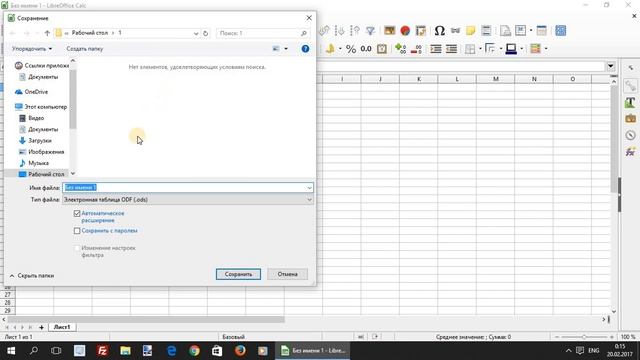Insert special character with Omega icon
Viewport: 640px width, 360px height.
pos(439,31)
